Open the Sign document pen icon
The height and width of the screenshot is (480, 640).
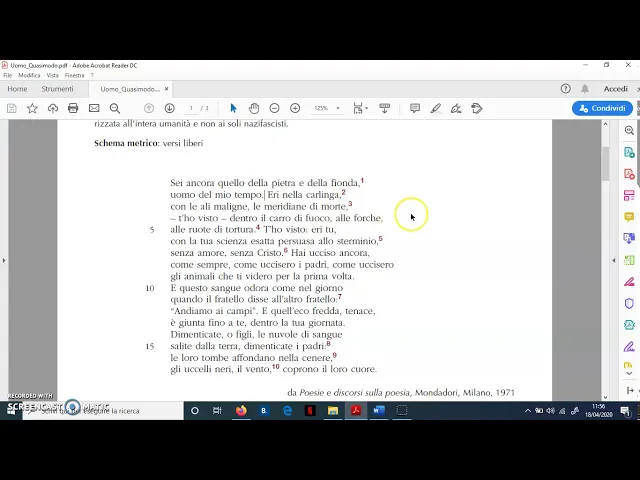tap(456, 108)
